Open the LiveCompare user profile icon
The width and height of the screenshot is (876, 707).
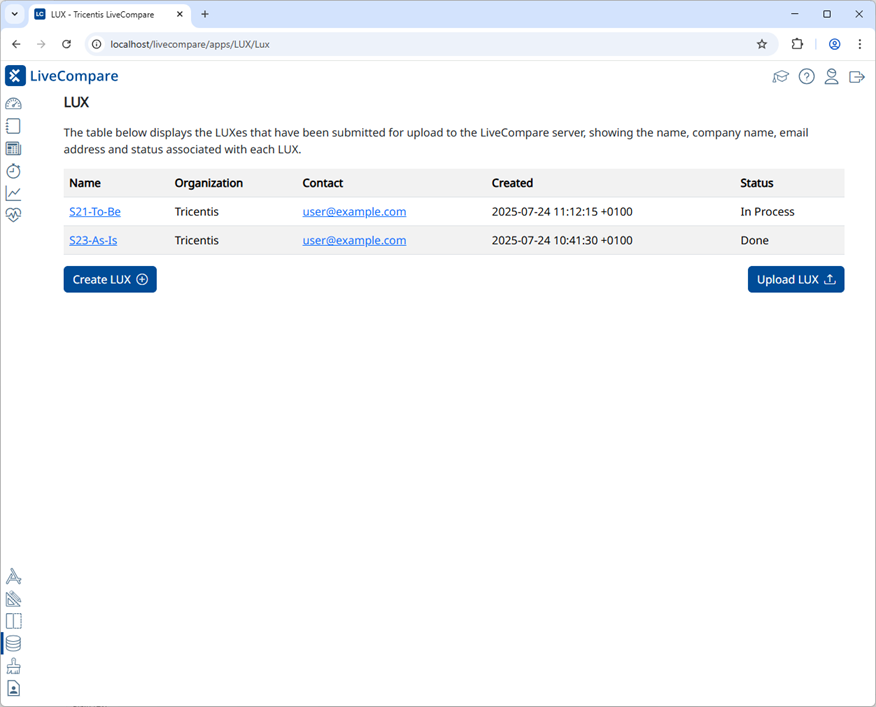[831, 77]
